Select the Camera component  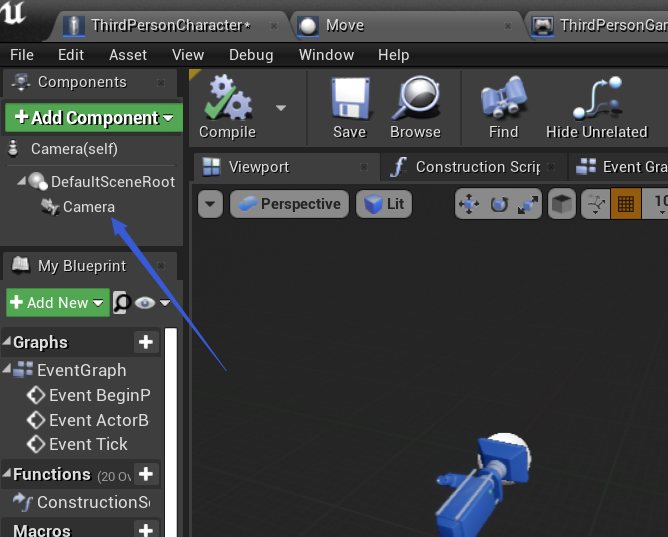[89, 207]
